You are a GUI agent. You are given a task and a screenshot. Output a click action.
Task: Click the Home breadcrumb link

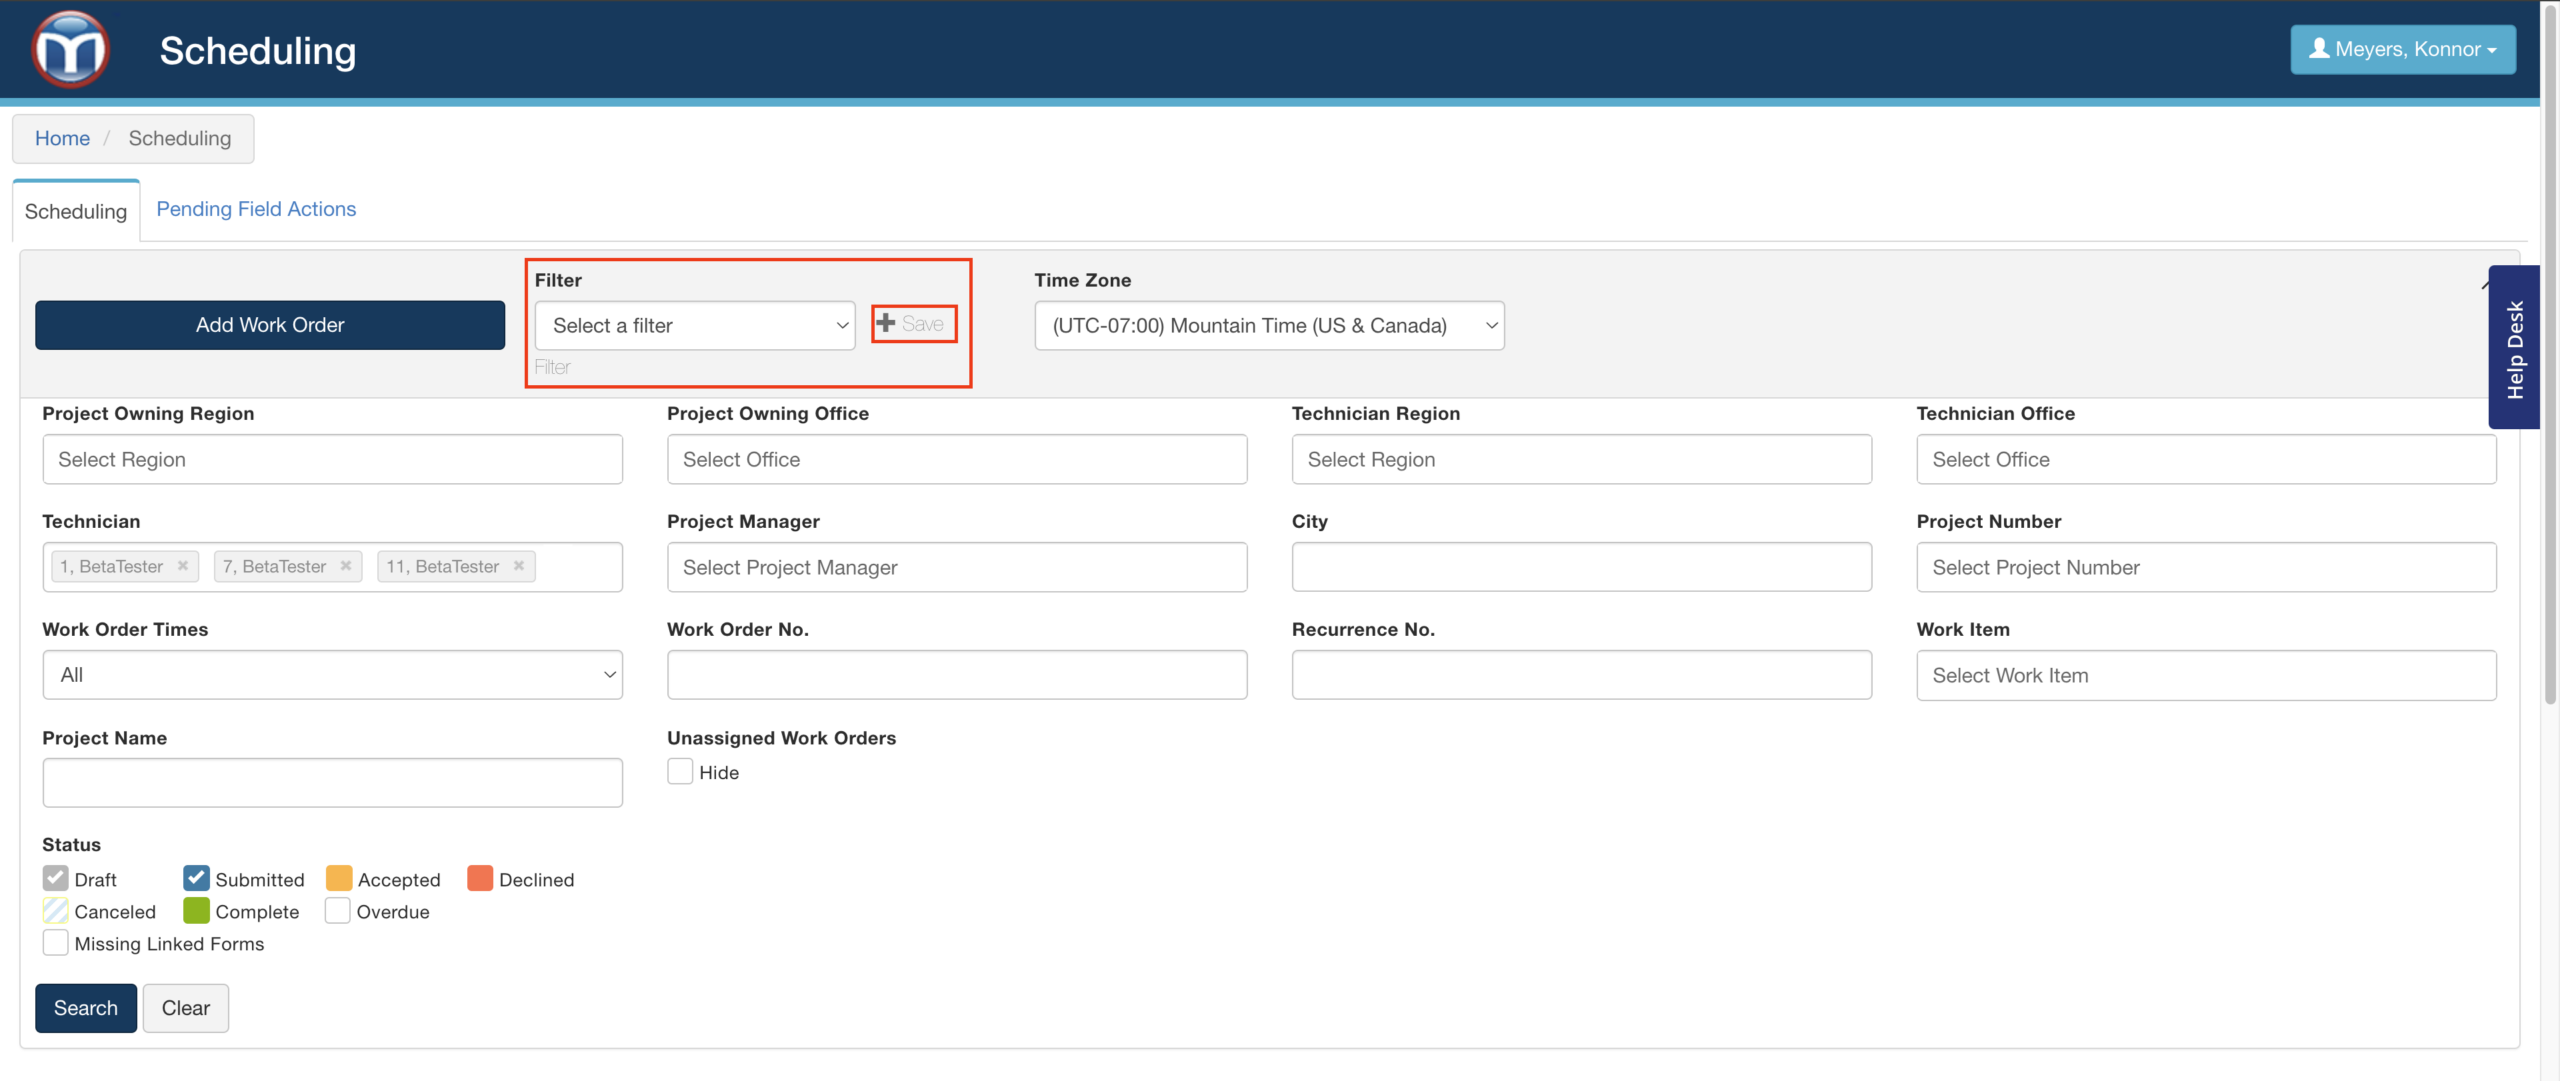[x=62, y=138]
